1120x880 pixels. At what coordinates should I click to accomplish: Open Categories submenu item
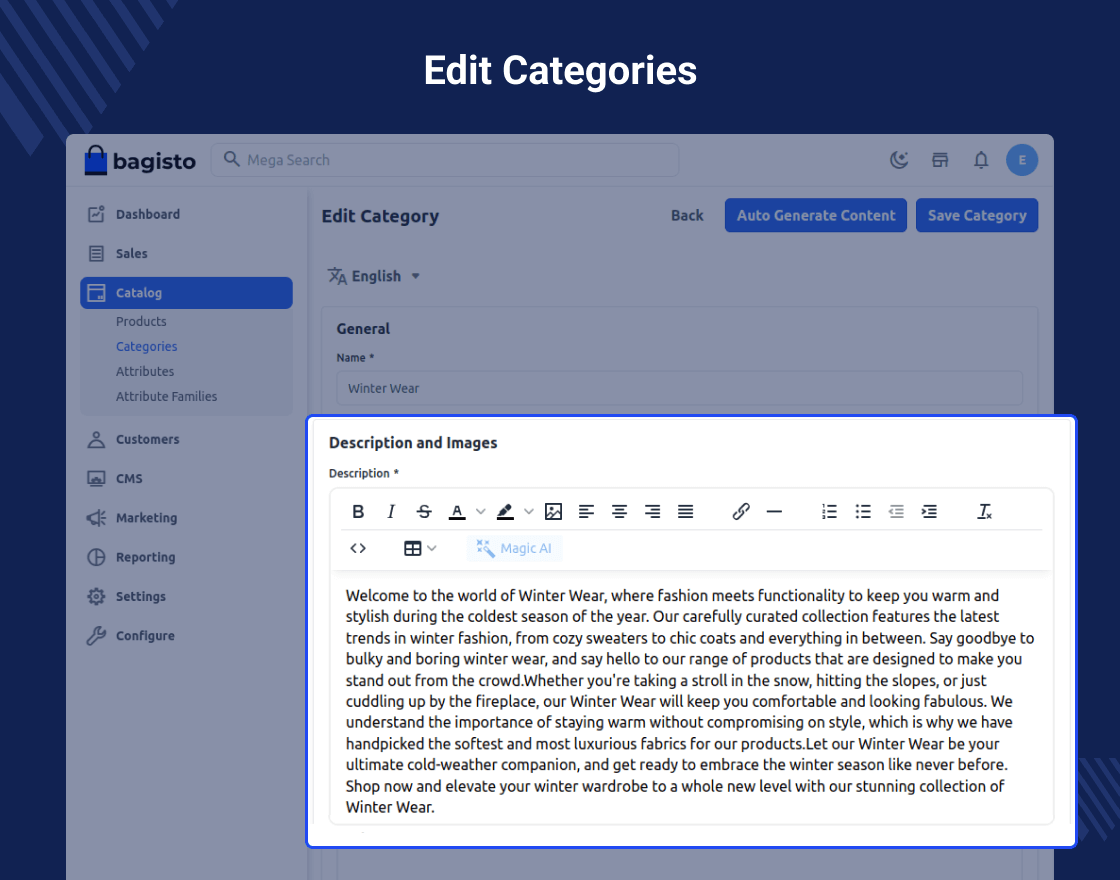pos(146,346)
